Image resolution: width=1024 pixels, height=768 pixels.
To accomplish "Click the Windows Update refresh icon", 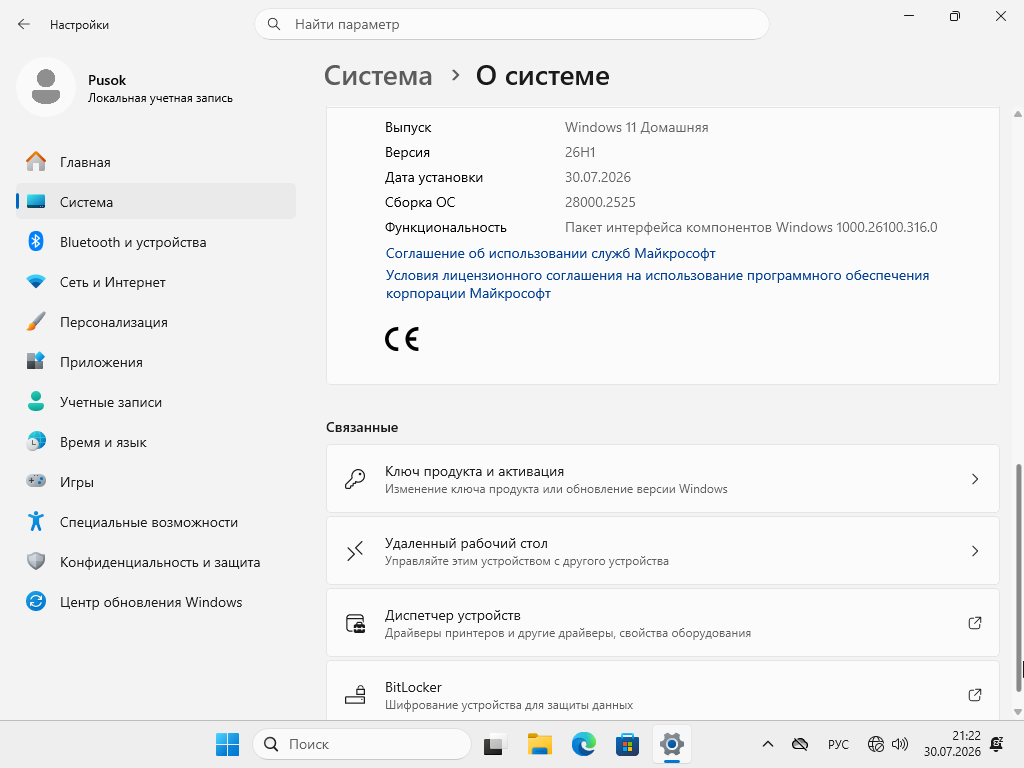I will point(36,601).
